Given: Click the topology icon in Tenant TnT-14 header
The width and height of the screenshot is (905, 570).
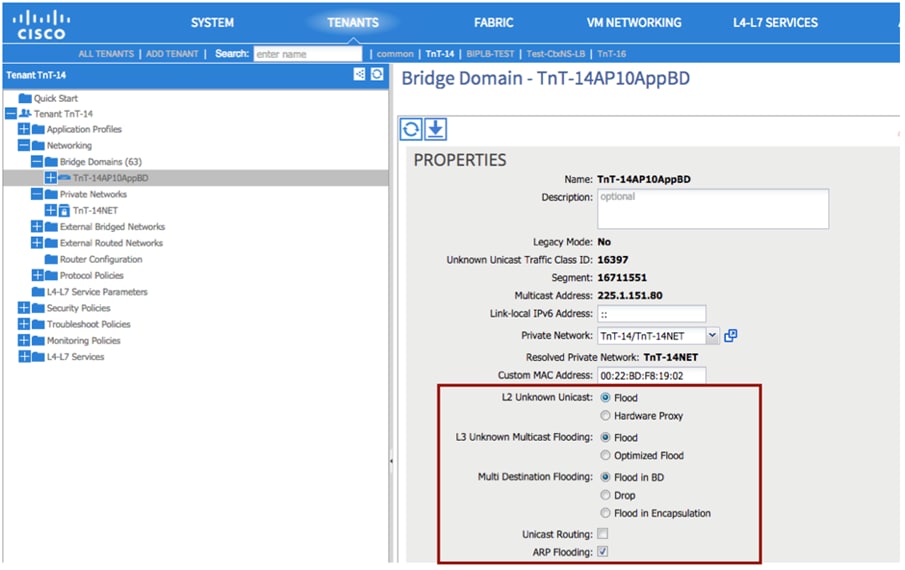Looking at the screenshot, I should pos(359,74).
